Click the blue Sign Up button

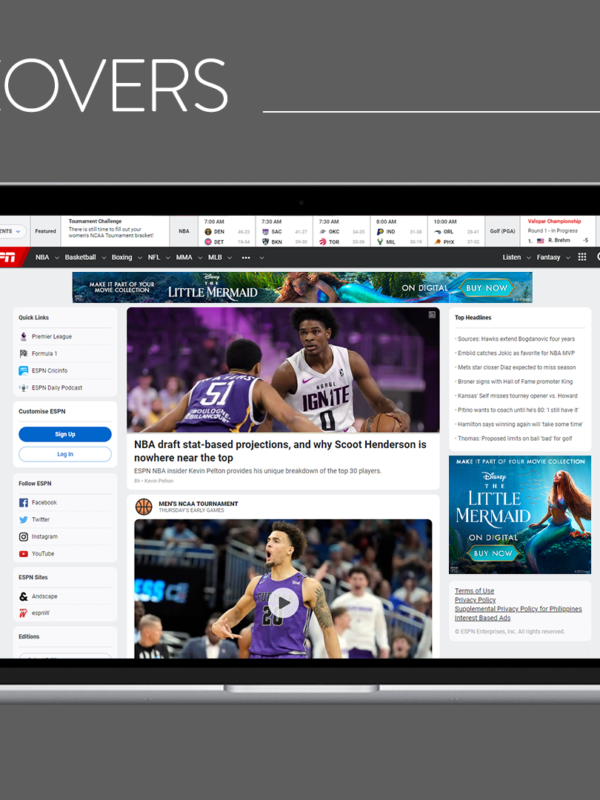tap(65, 434)
